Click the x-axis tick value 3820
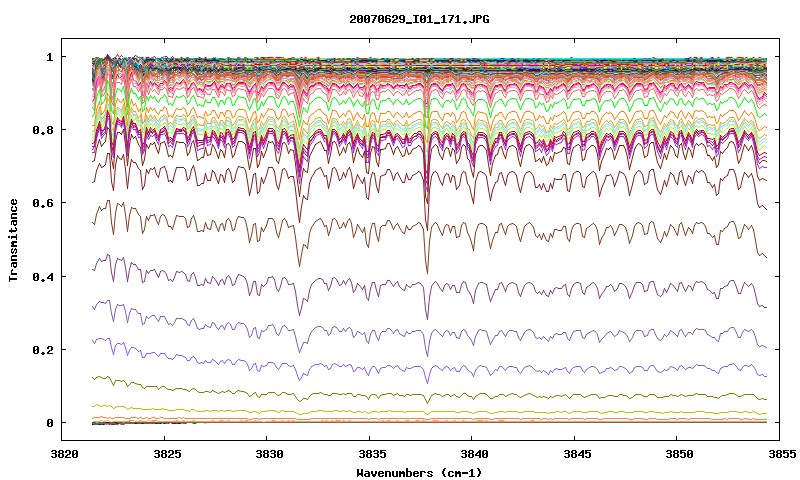Screen dimensions: 800x480 (65, 454)
